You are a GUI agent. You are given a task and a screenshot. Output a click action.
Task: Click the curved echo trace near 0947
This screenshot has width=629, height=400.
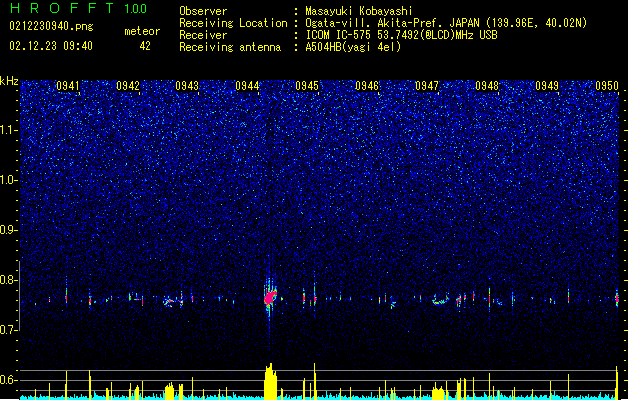[x=440, y=300]
